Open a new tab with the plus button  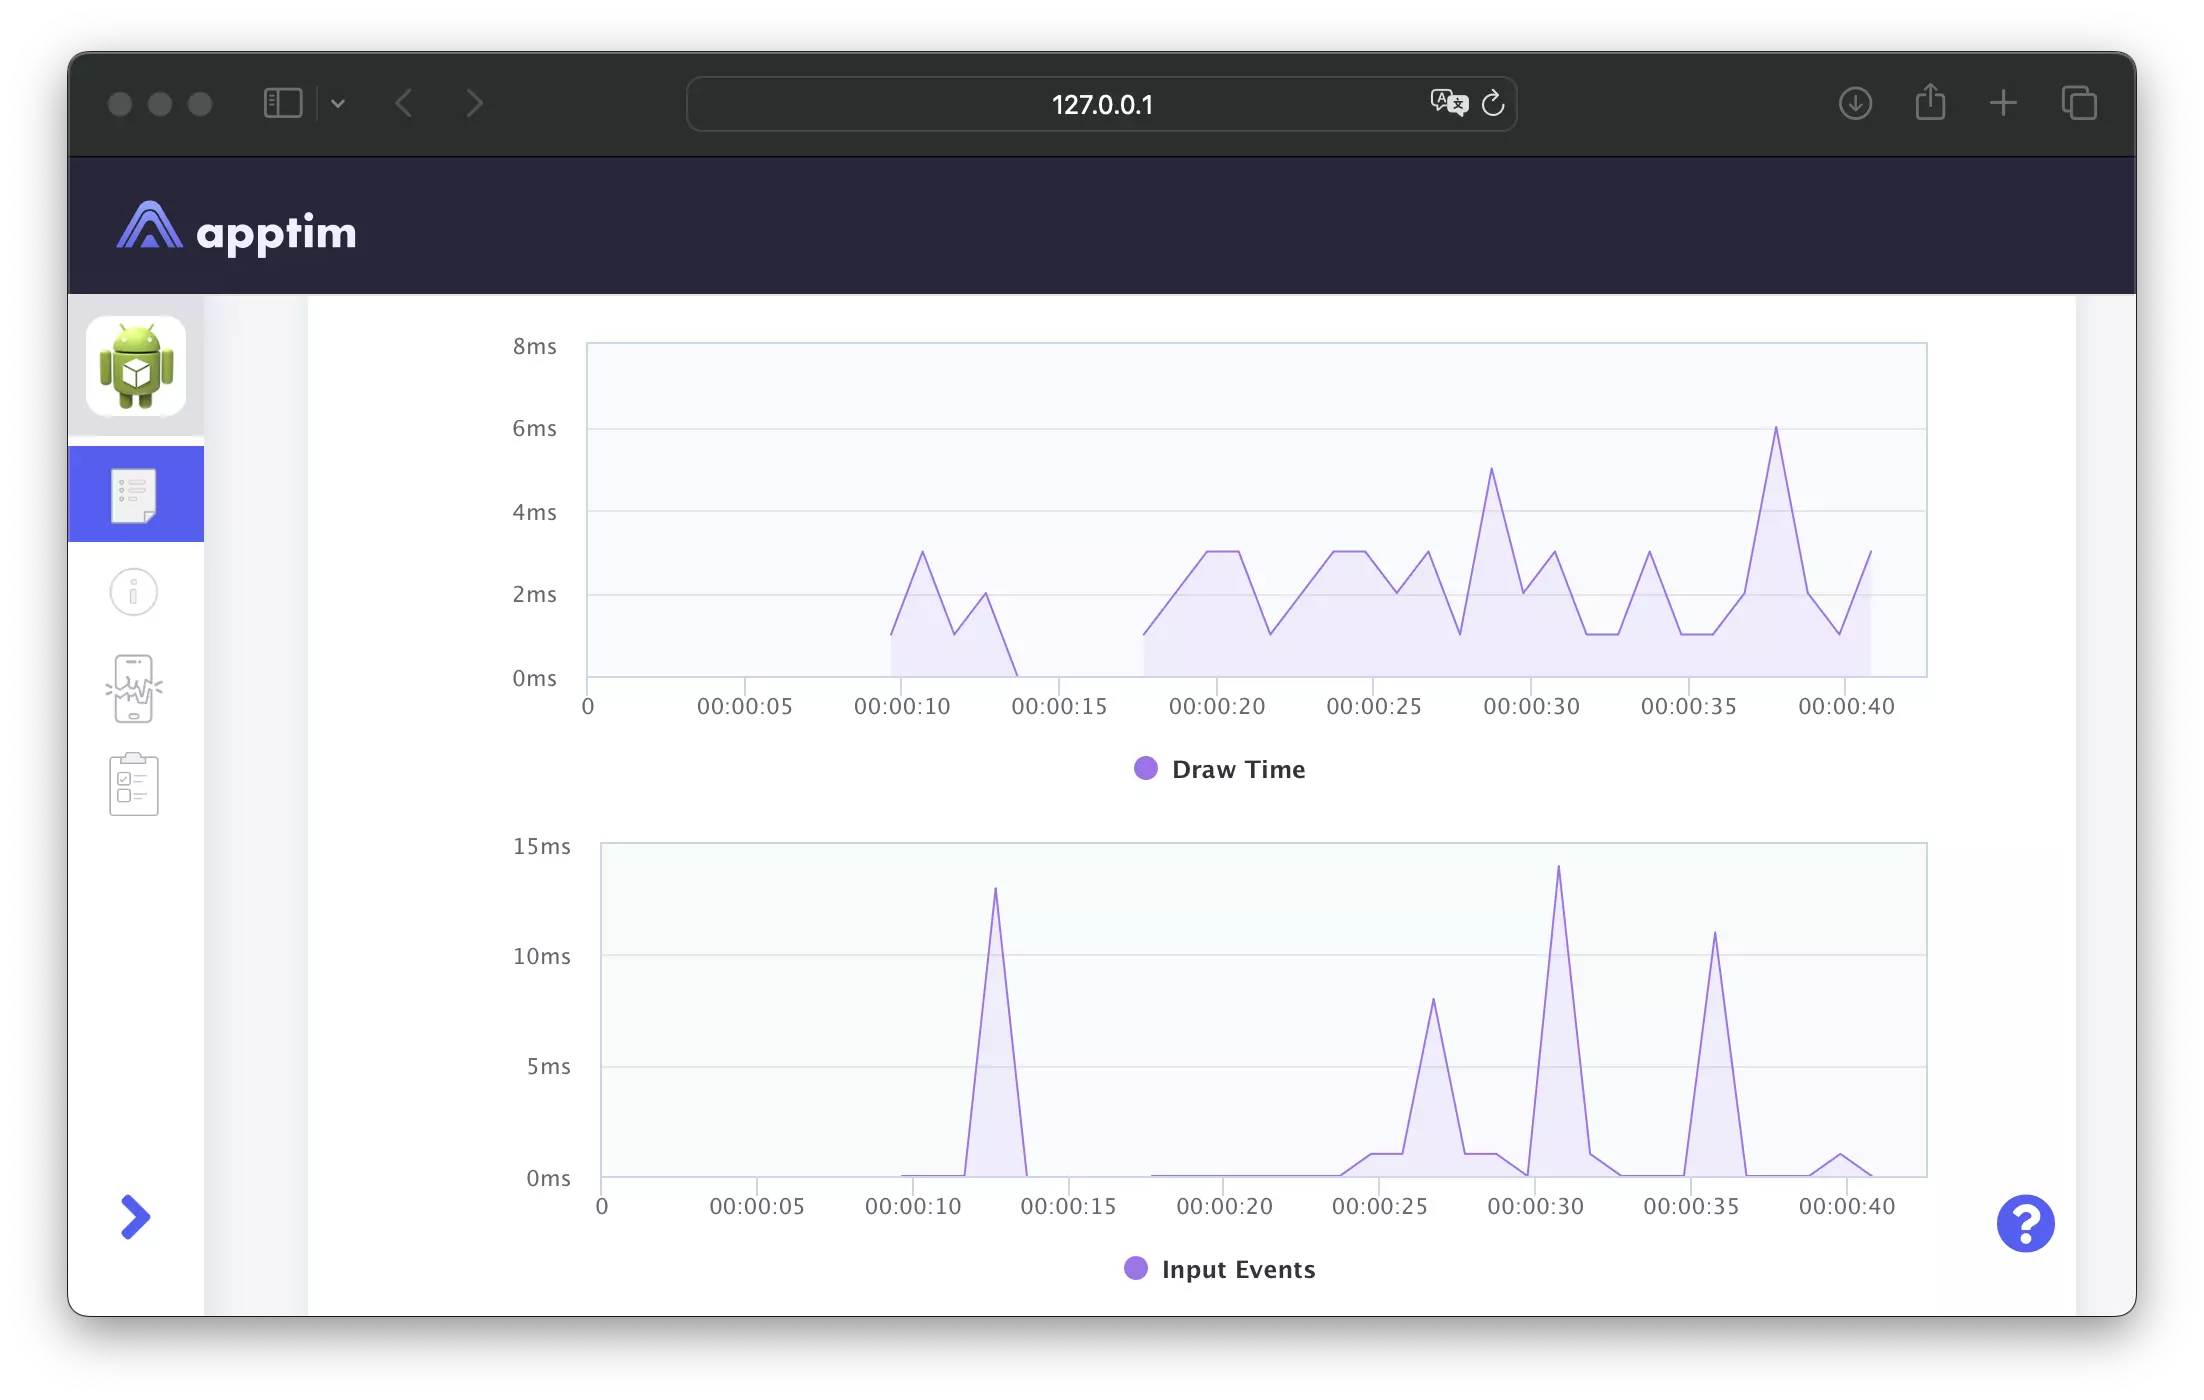[2003, 103]
